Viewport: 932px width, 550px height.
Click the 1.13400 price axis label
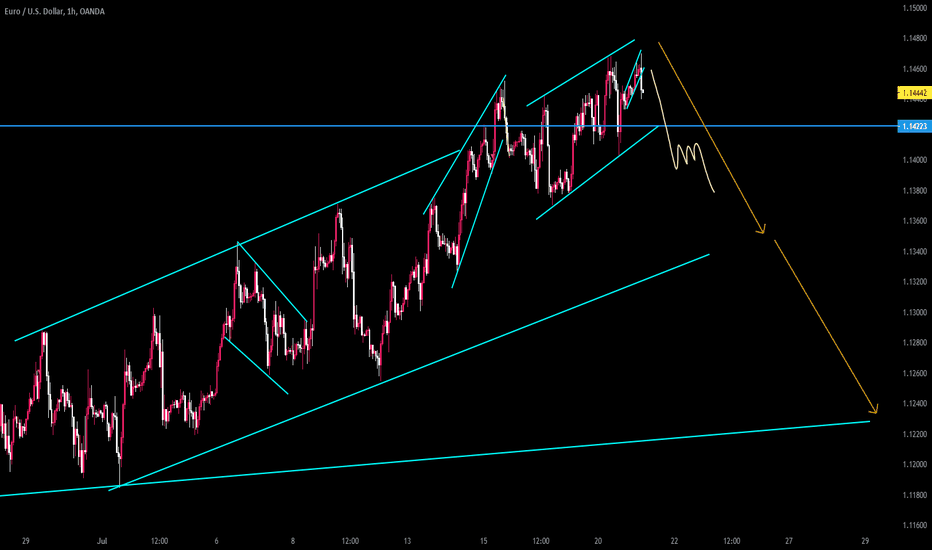(914, 252)
